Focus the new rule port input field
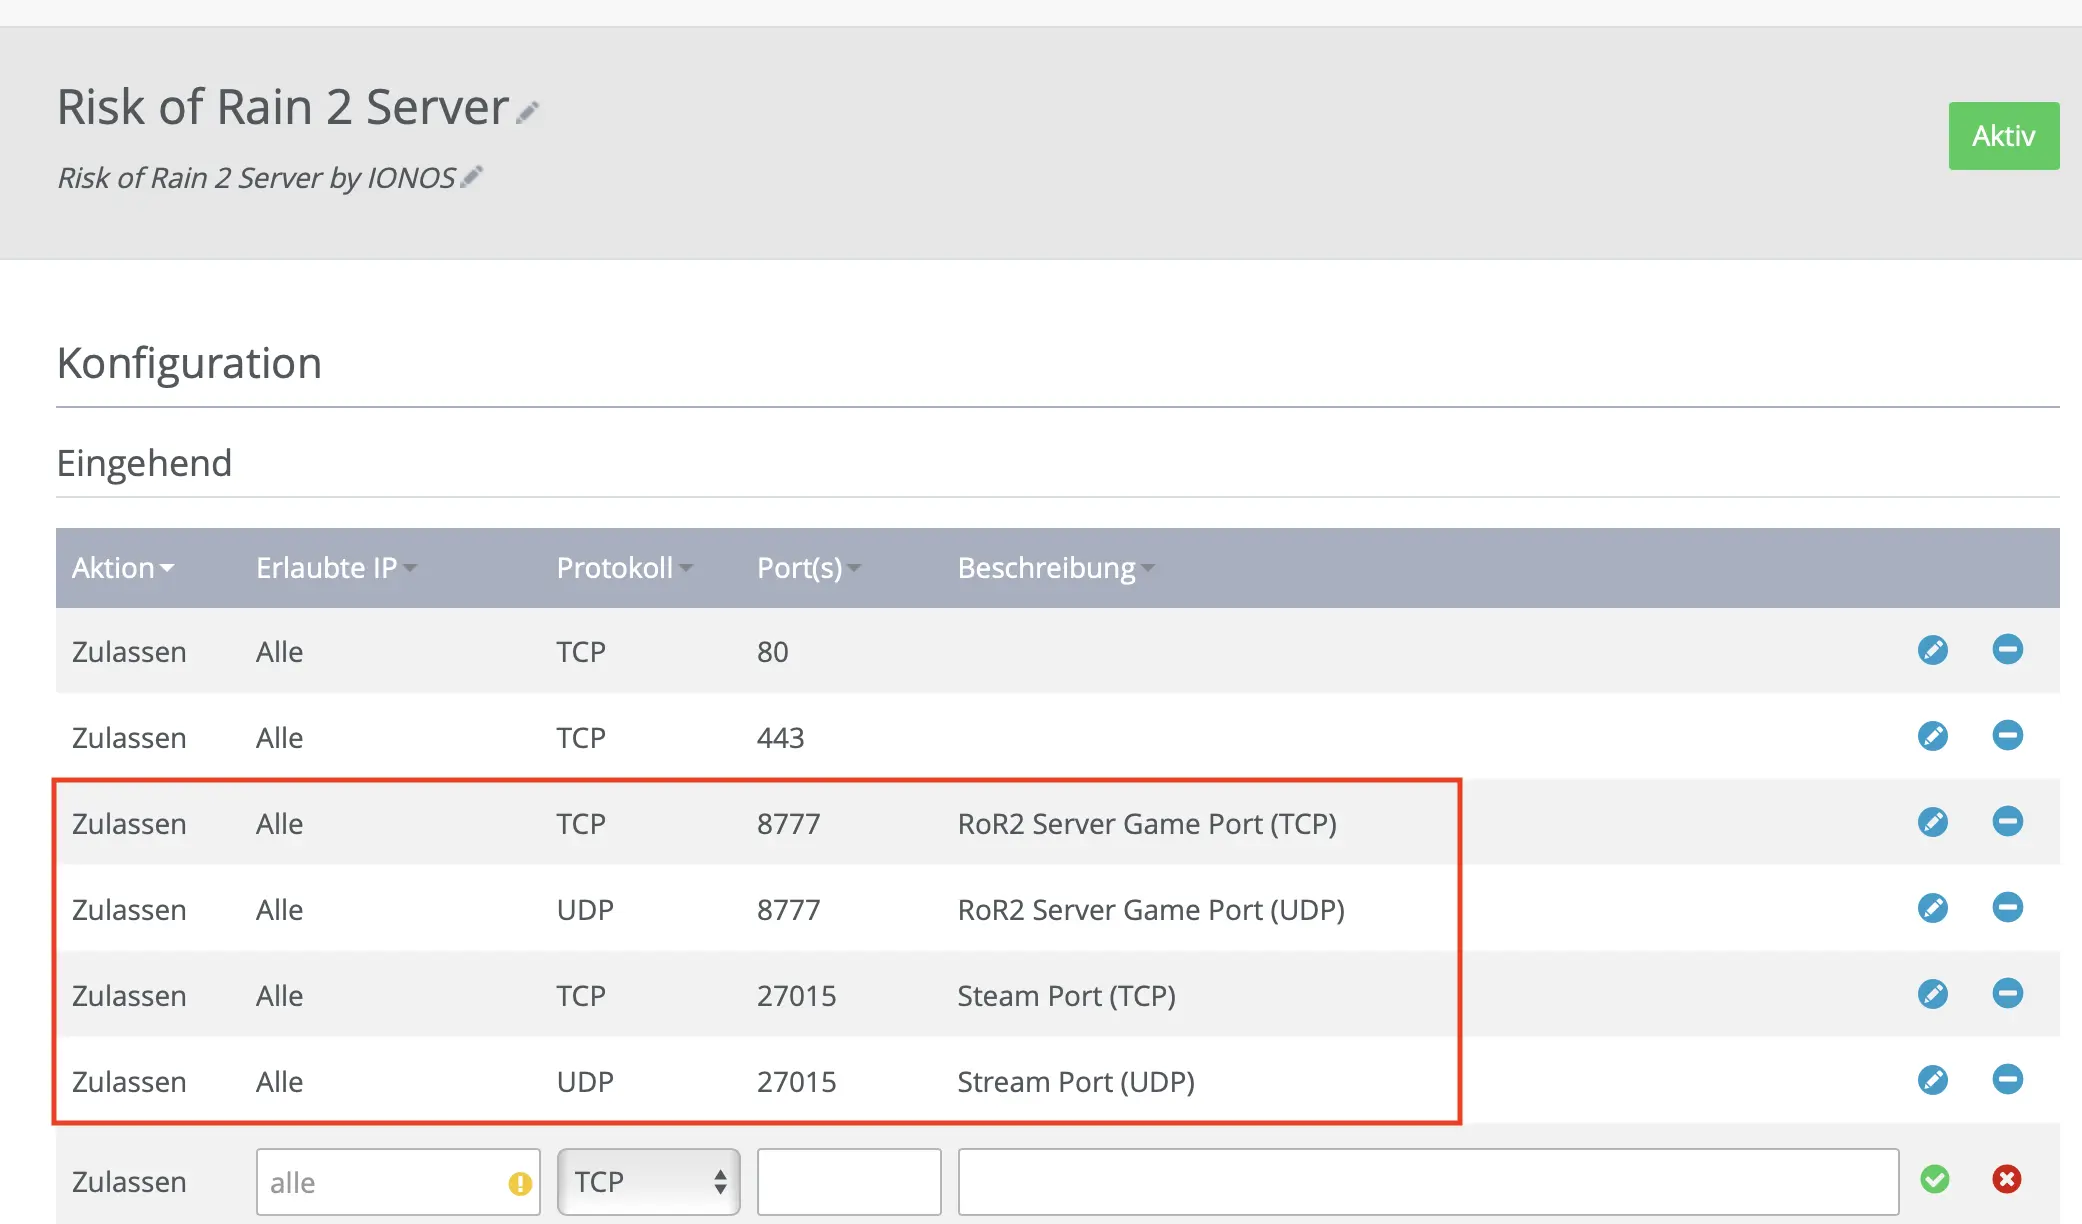Screen dimensions: 2082x1224 click(x=849, y=1182)
